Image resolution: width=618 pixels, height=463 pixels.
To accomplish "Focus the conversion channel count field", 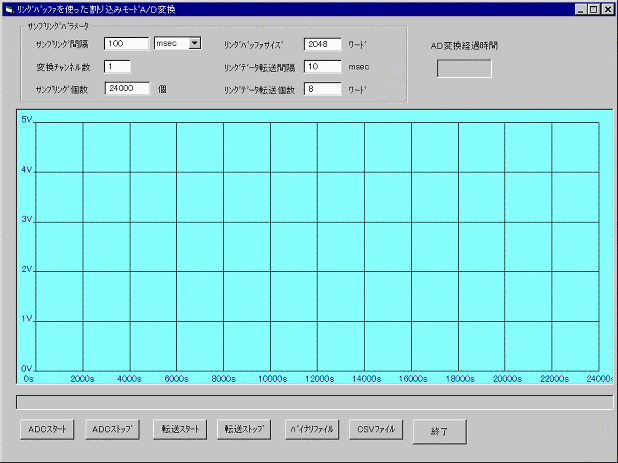I will click(116, 67).
